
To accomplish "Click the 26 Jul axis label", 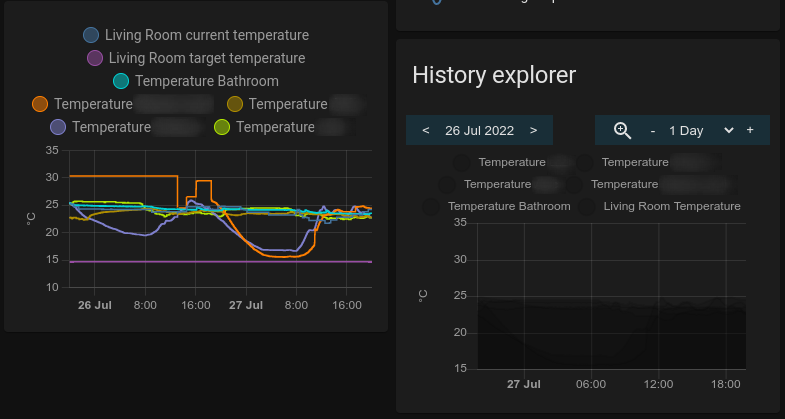I will (x=95, y=305).
